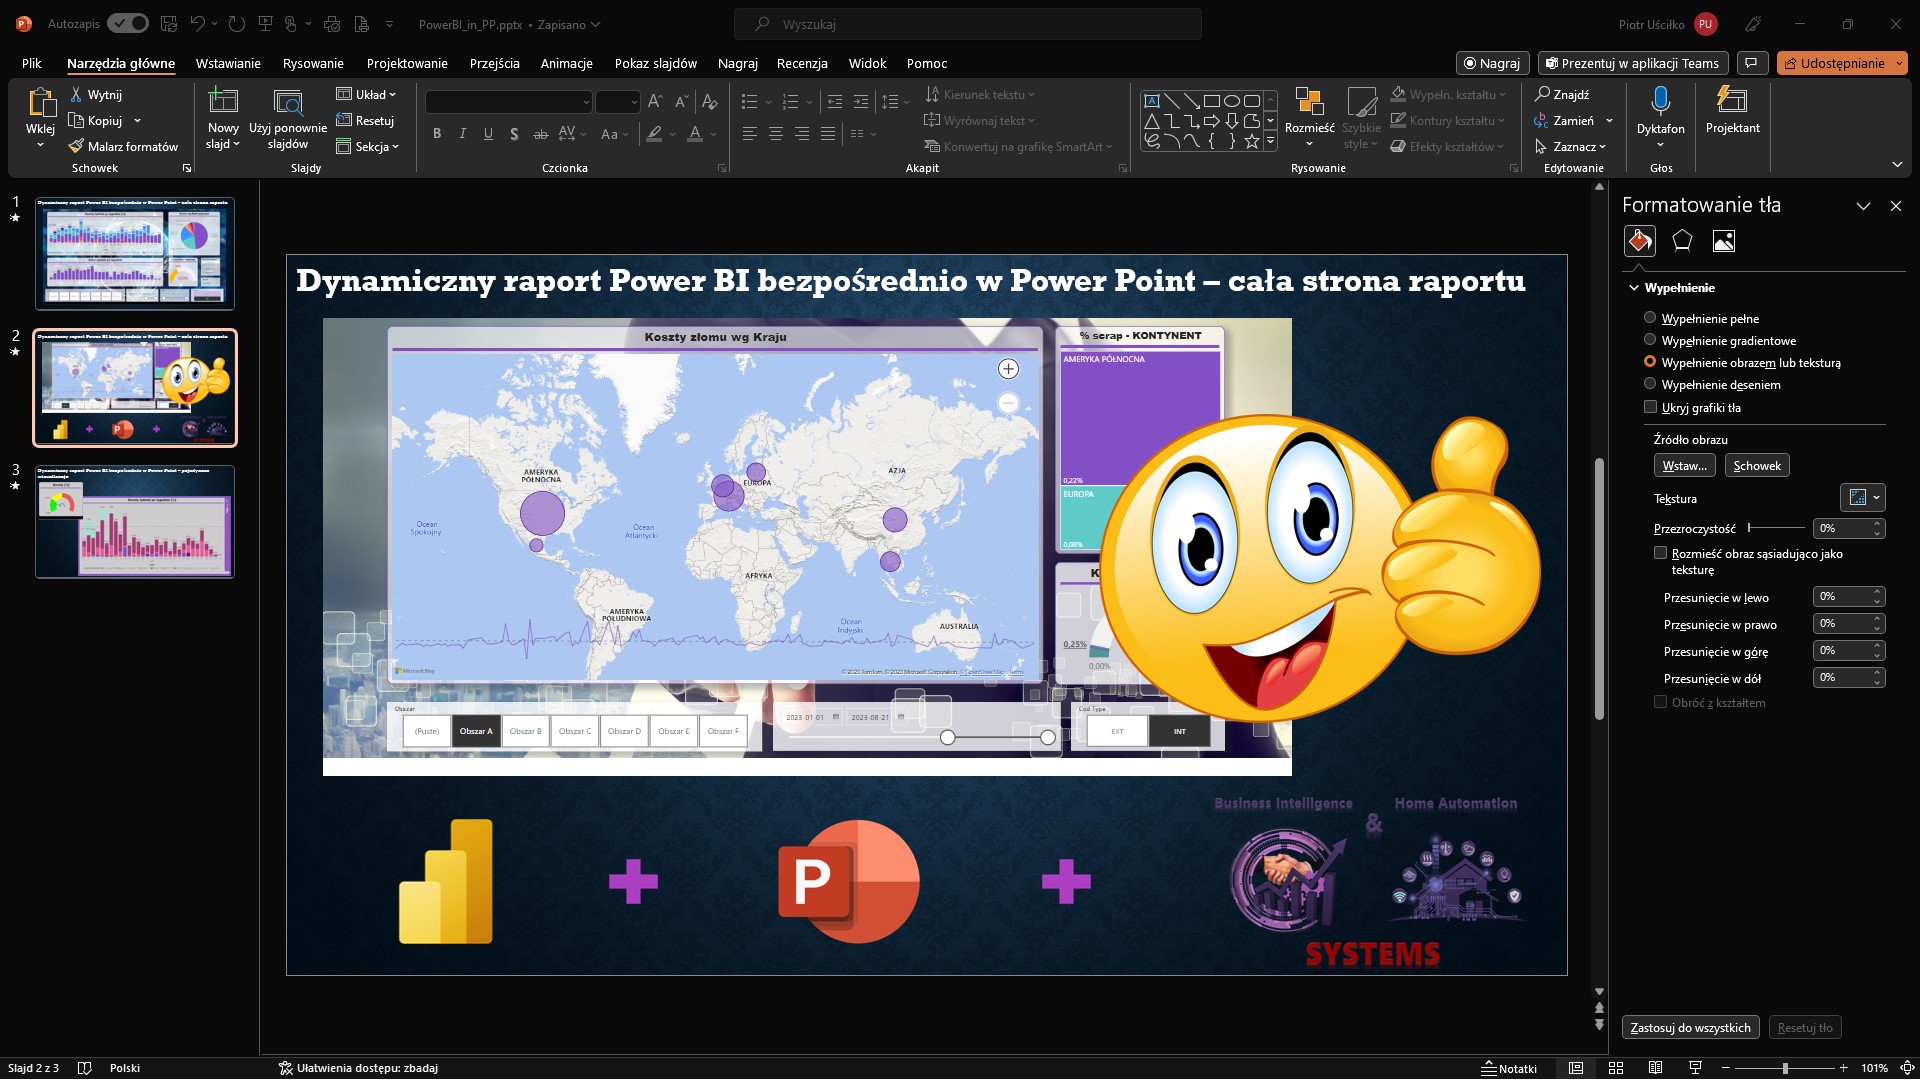Click the Nagraj button
This screenshot has width=1920, height=1080.
(1492, 63)
